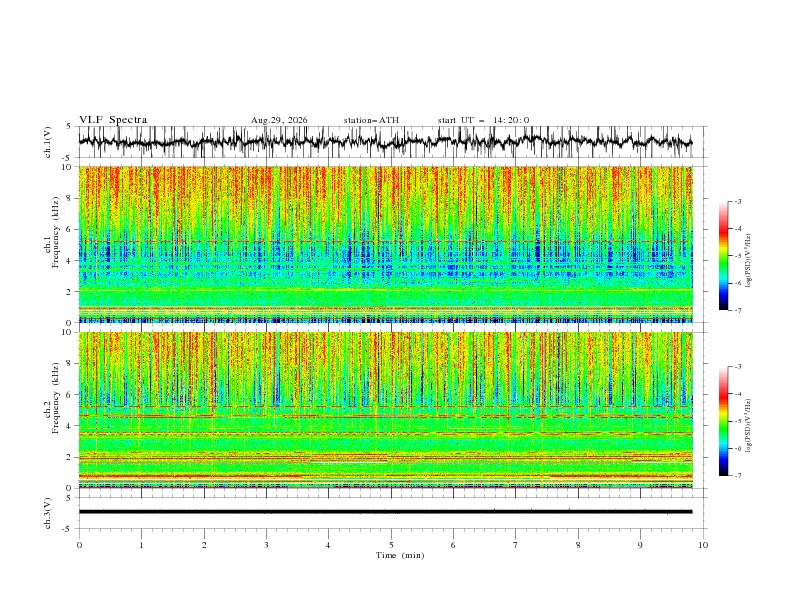Click the VLF Spectra title text
The image size is (792, 612).
click(x=113, y=120)
